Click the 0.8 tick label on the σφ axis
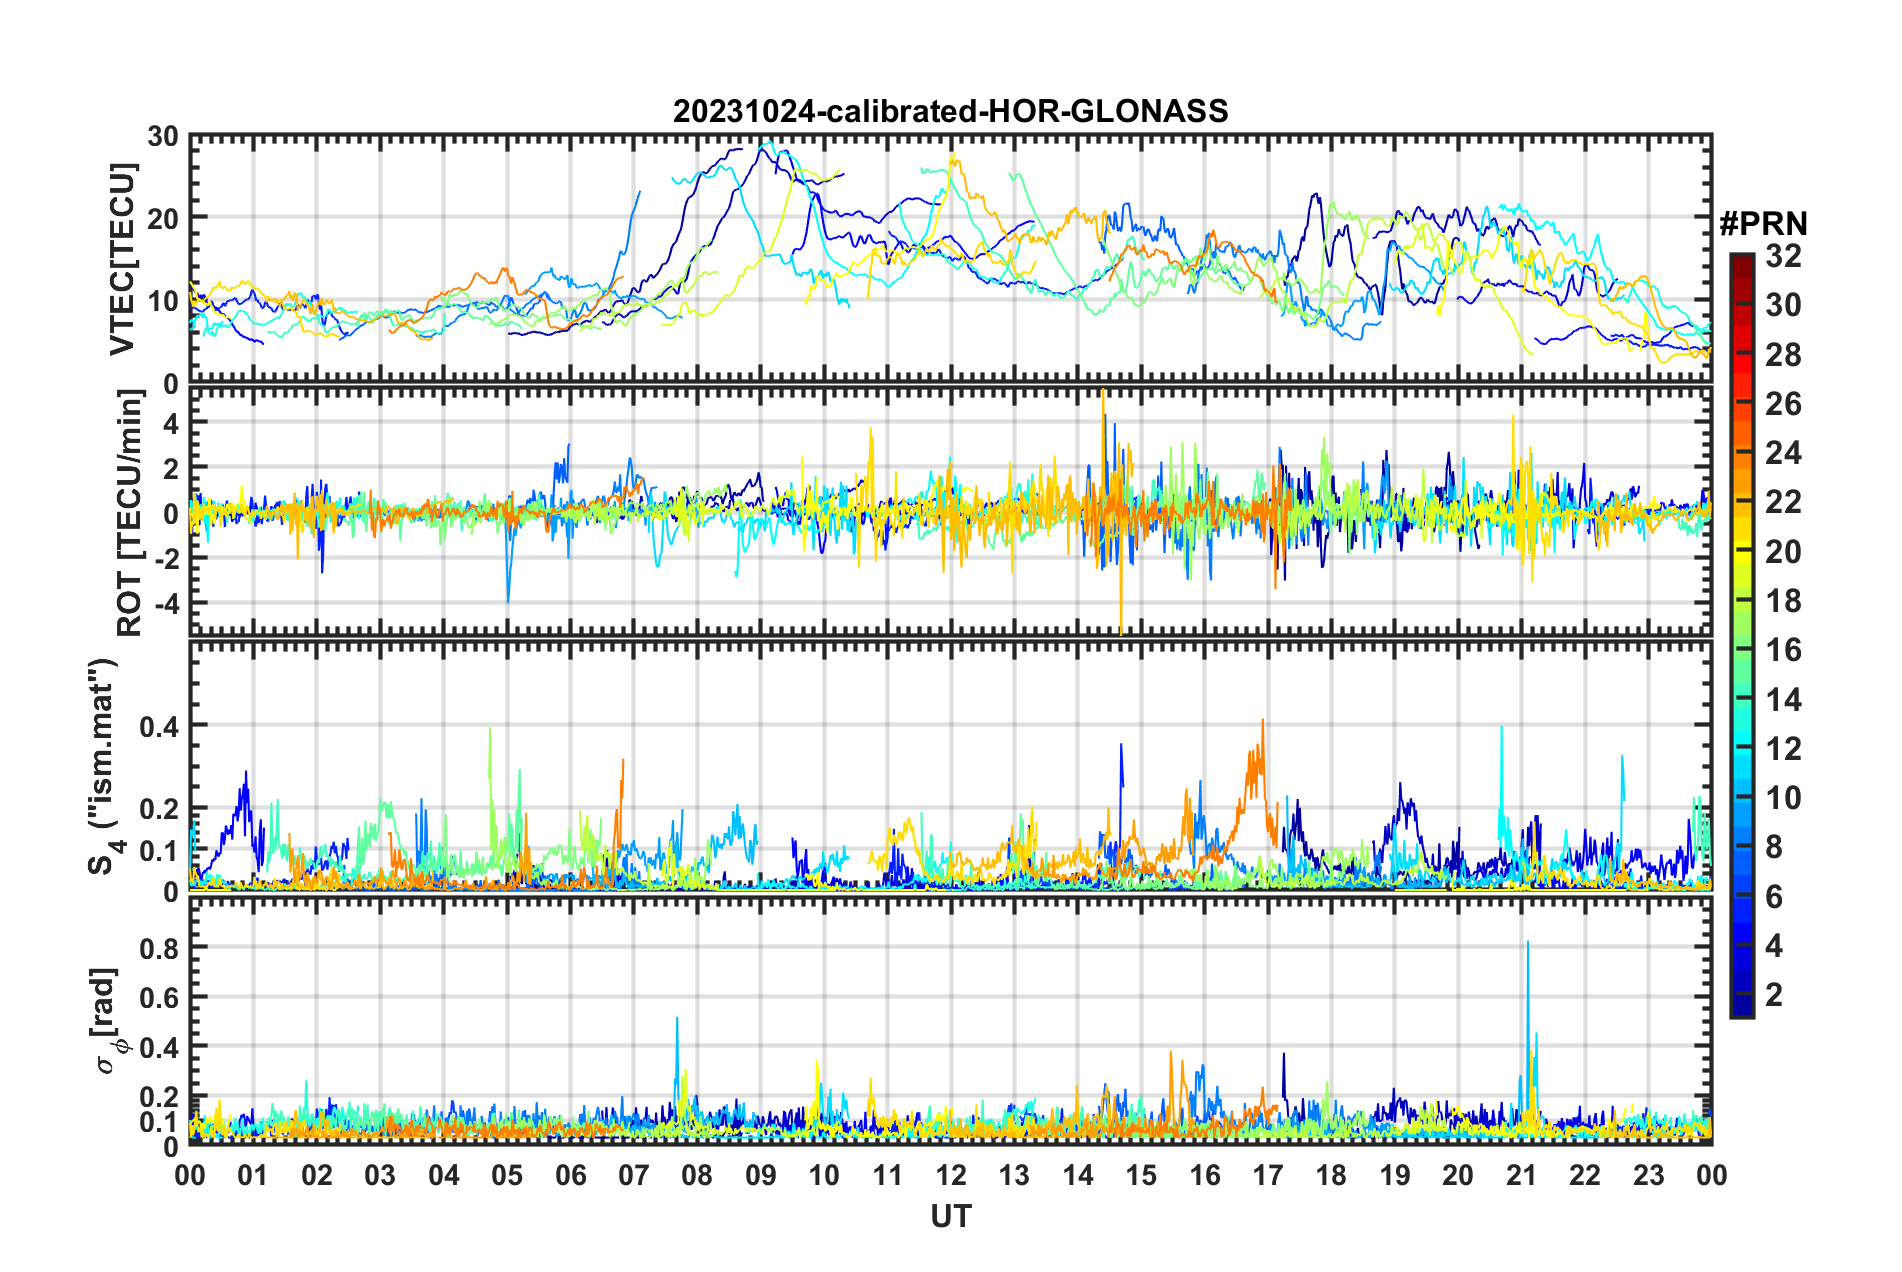The image size is (1902, 1272). tap(160, 947)
